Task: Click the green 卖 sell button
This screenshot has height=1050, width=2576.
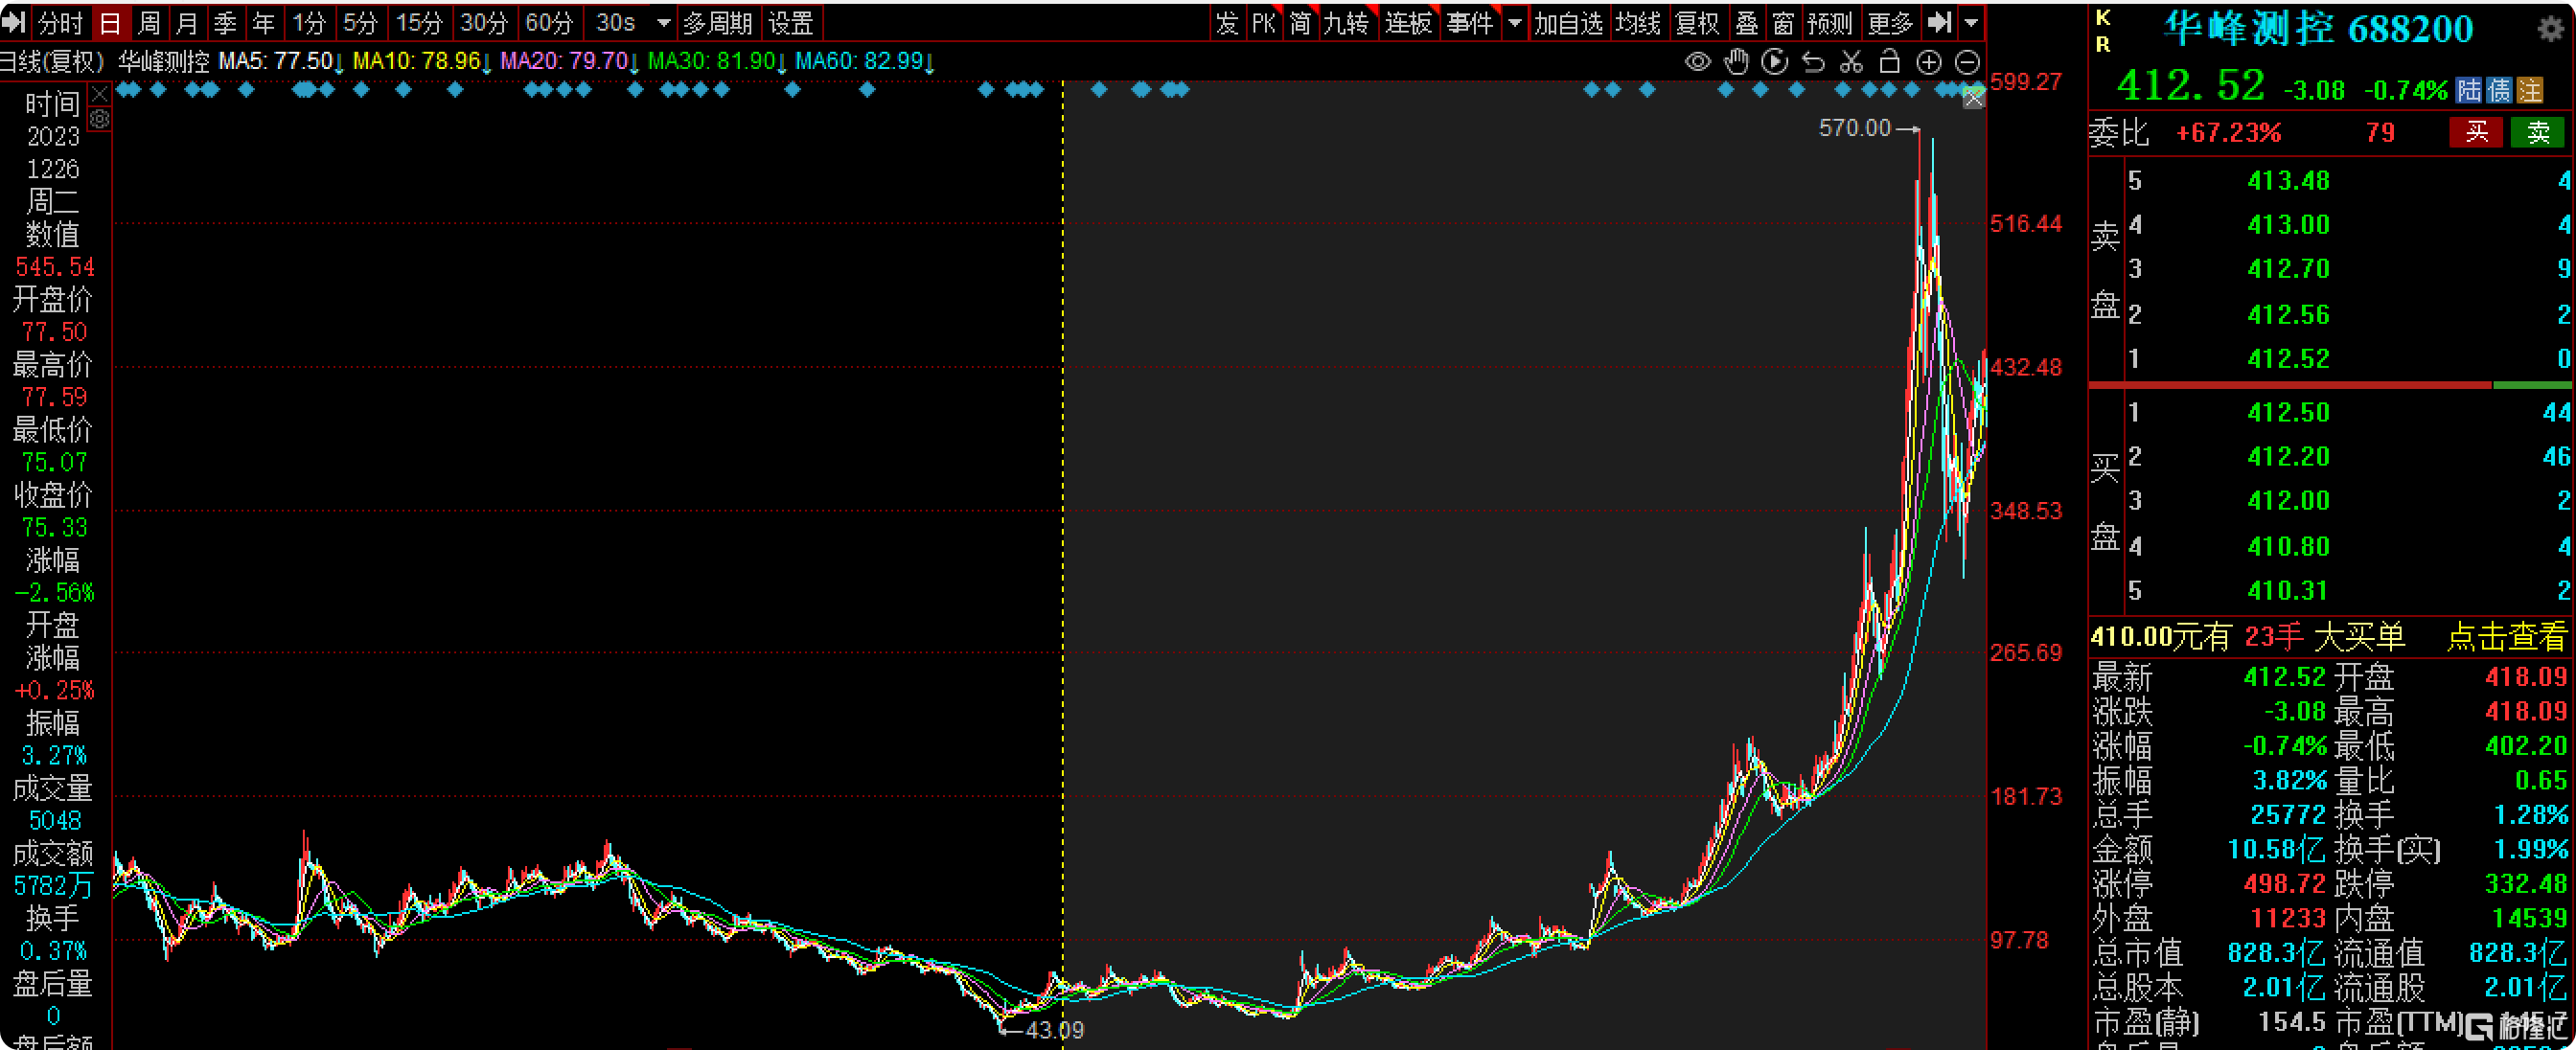Action: tap(2538, 132)
